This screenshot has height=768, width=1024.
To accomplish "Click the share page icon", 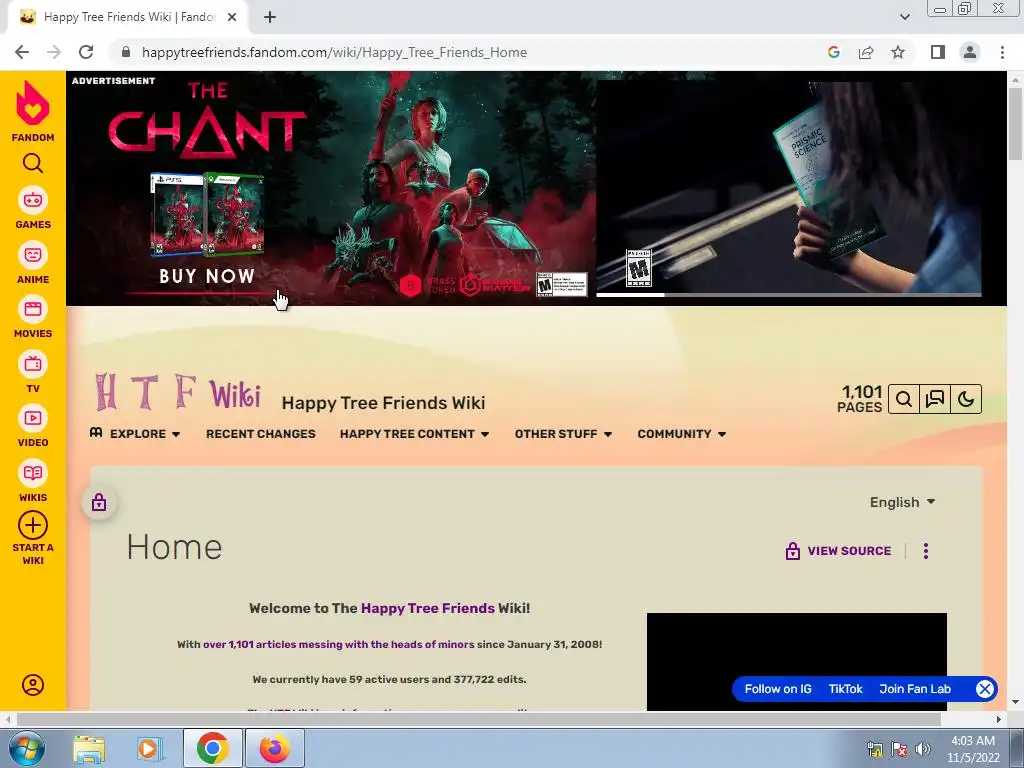I will (x=866, y=52).
